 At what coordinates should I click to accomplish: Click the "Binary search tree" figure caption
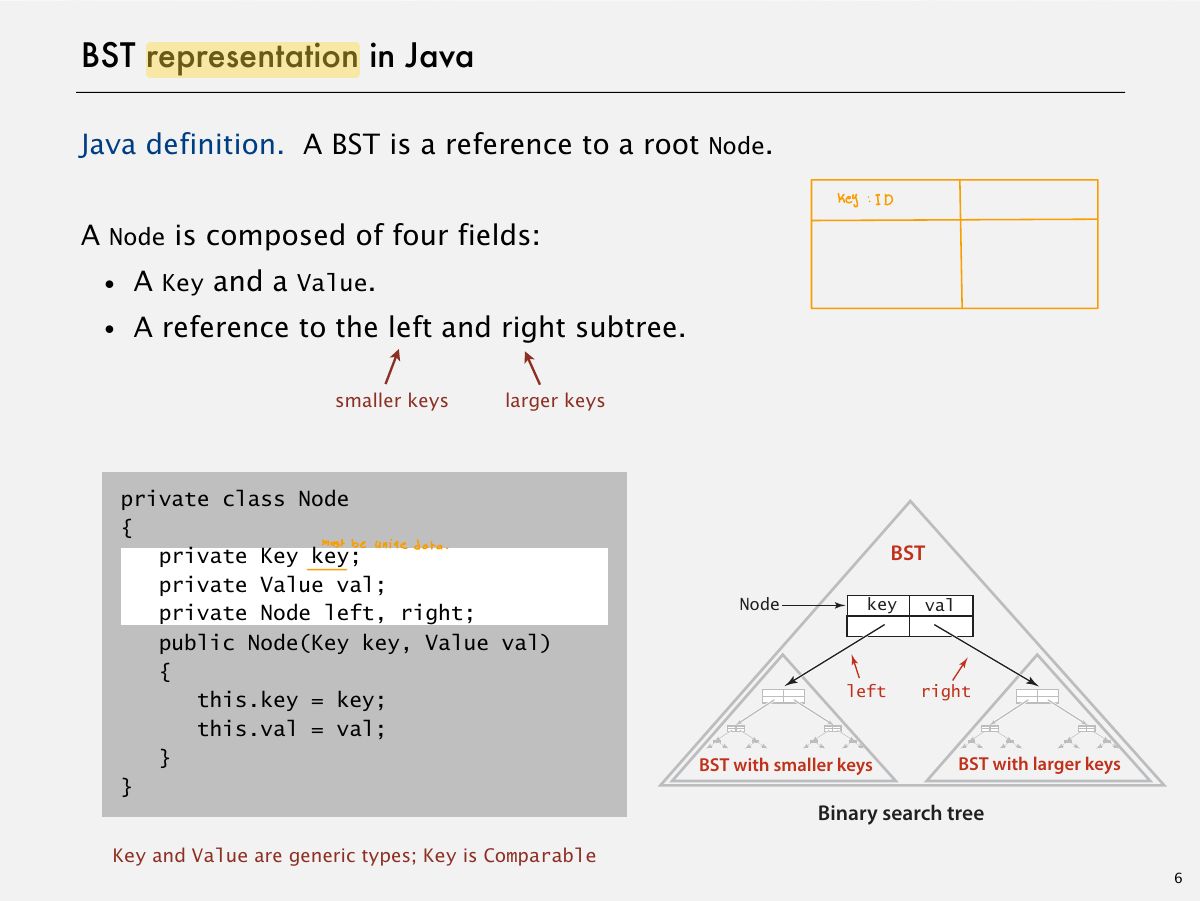pyautogui.click(x=901, y=813)
